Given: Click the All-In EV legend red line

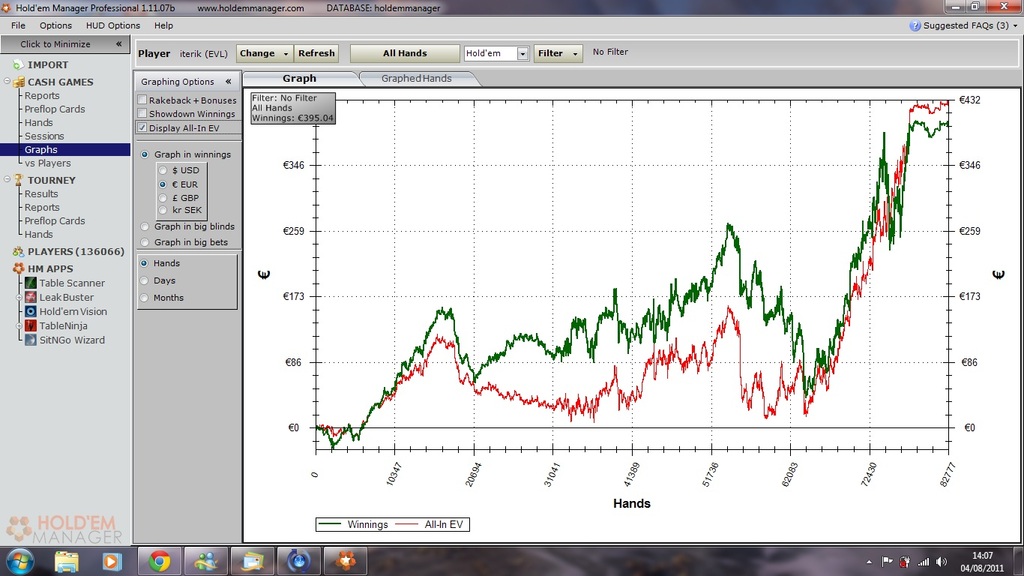Looking at the screenshot, I should 406,524.
